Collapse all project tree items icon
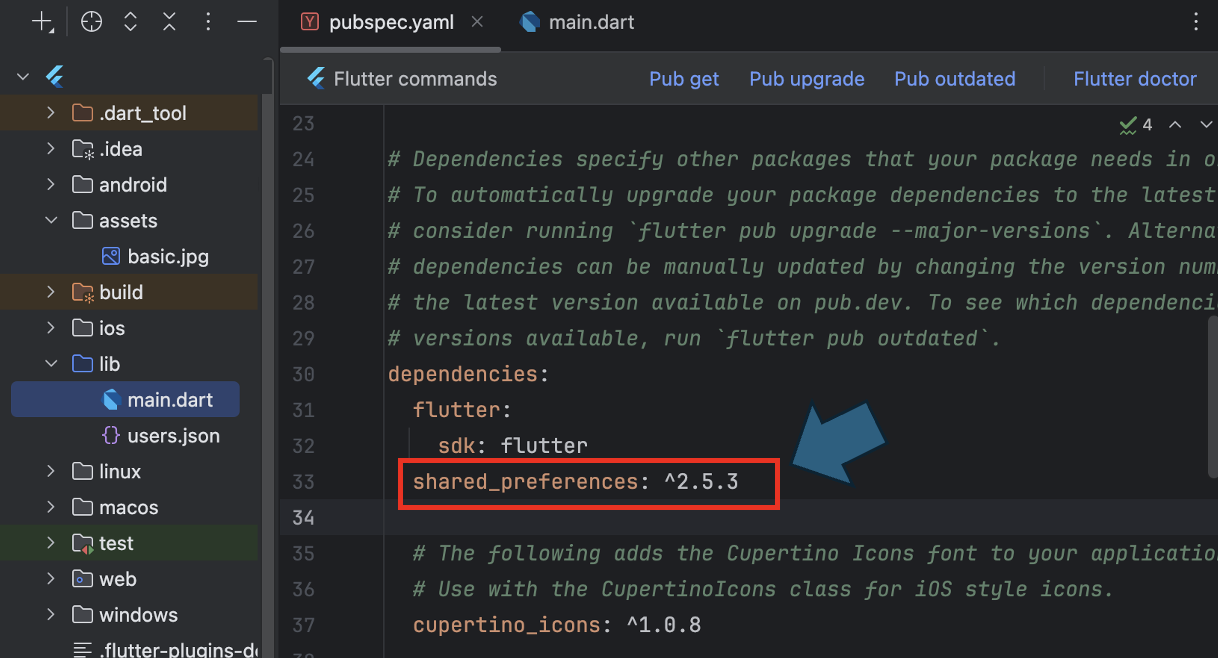The height and width of the screenshot is (658, 1218). point(169,22)
